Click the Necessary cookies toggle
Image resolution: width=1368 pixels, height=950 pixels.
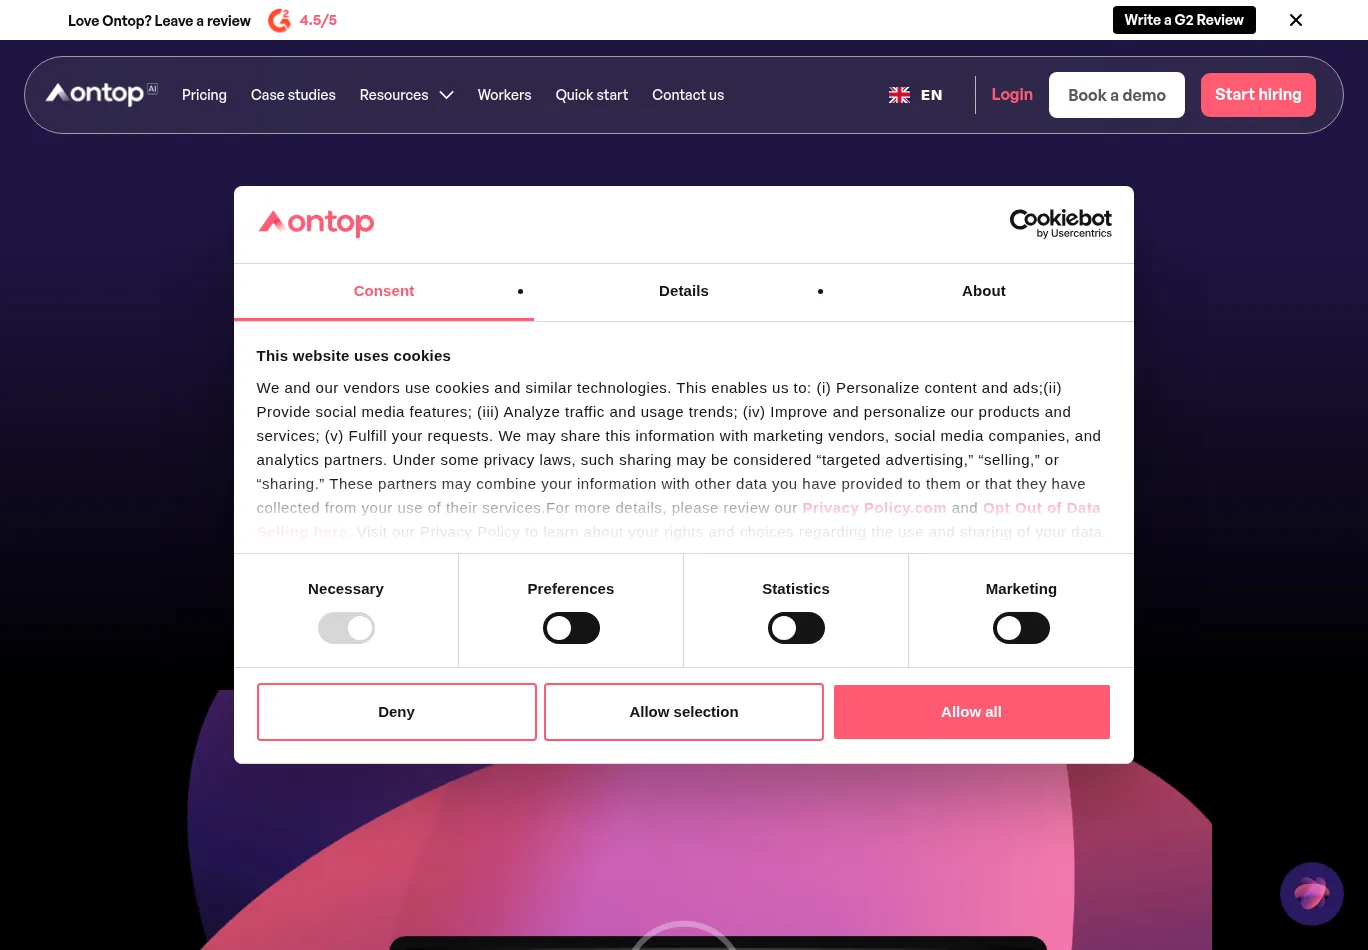tap(346, 628)
